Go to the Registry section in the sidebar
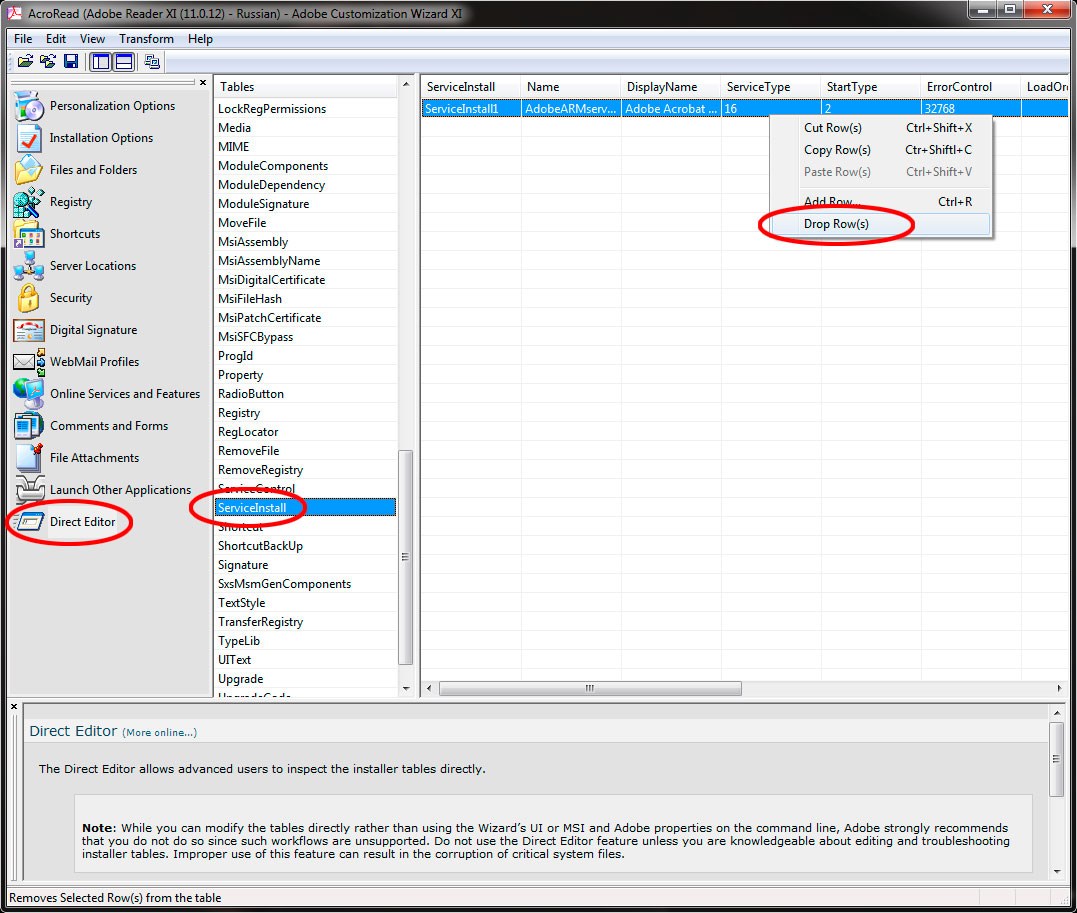 click(71, 202)
